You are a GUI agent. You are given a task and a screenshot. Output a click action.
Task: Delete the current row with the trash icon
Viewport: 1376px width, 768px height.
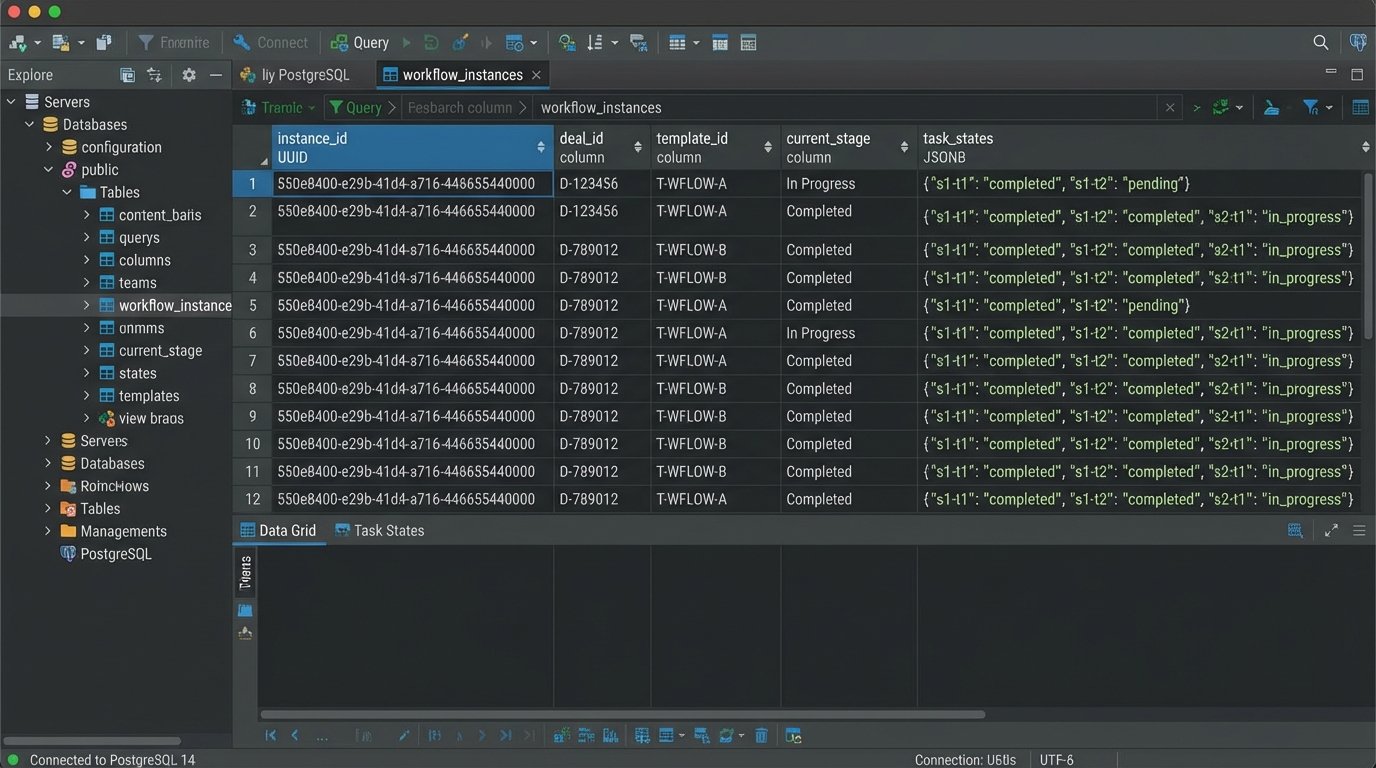pos(761,735)
